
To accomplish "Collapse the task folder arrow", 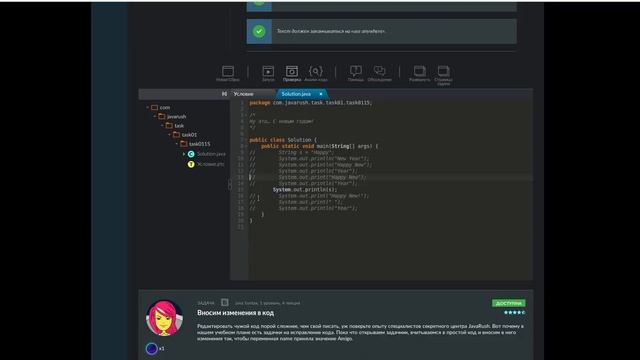I will pos(162,125).
